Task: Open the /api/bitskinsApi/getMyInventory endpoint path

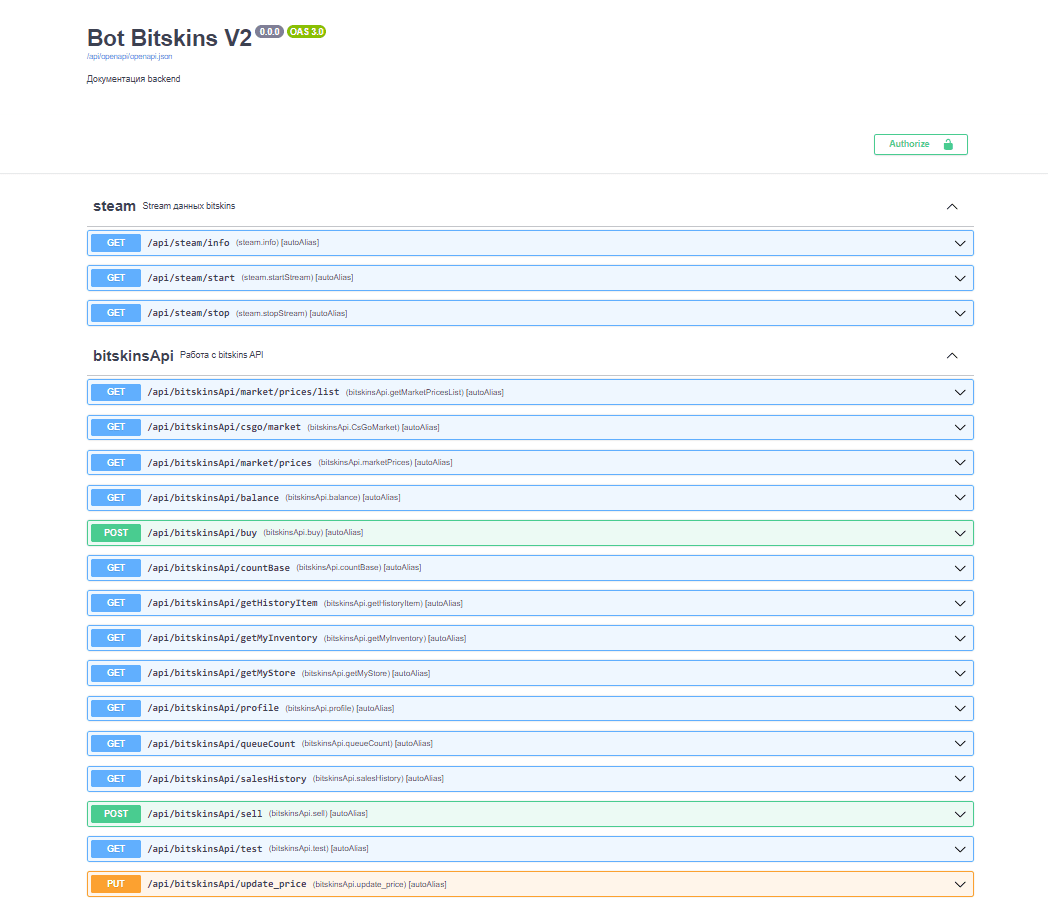Action: pyautogui.click(x=233, y=638)
